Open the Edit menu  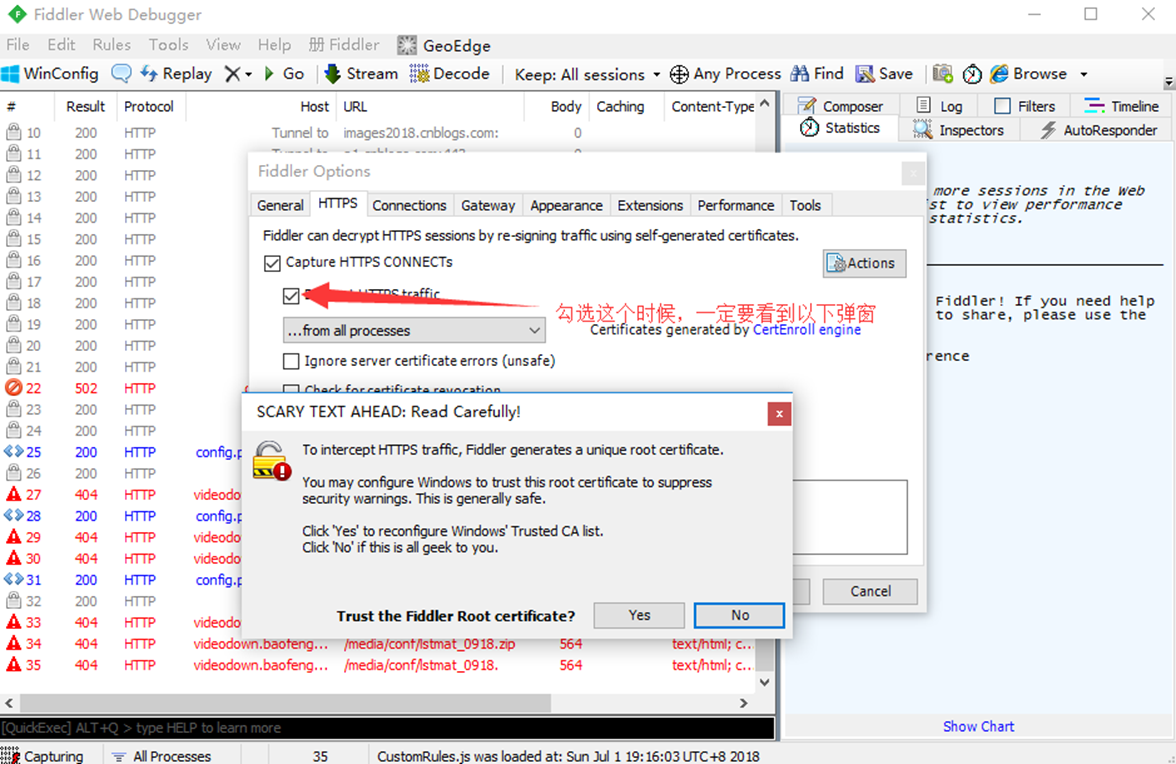61,45
